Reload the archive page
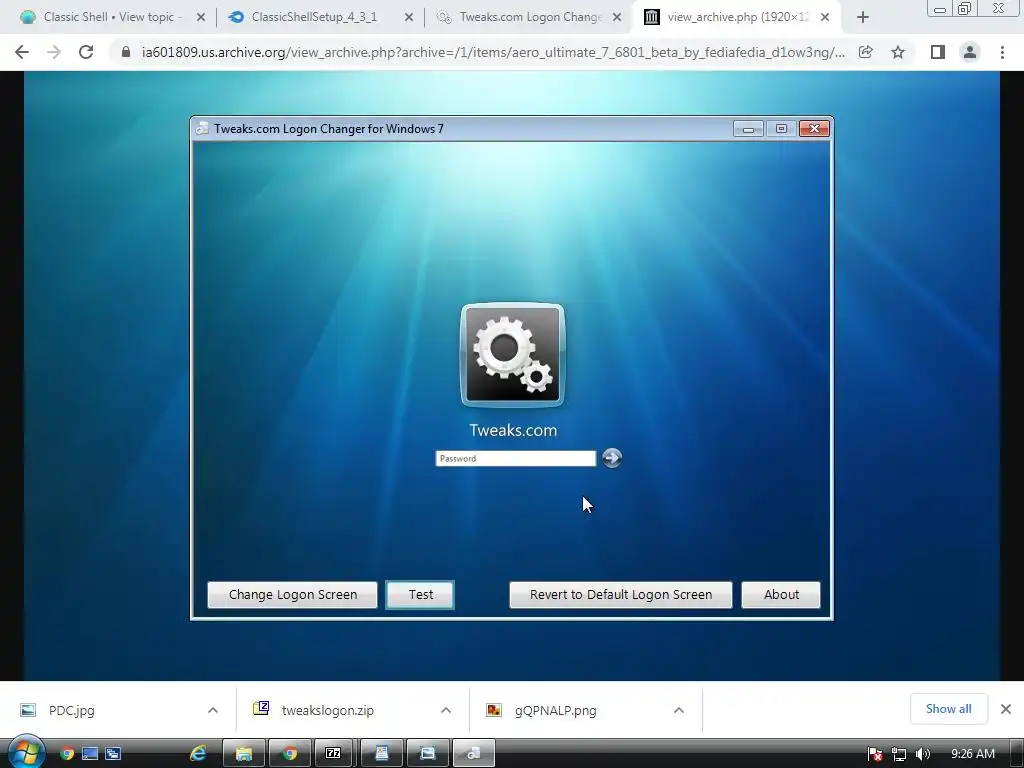The image size is (1024, 768). click(86, 52)
